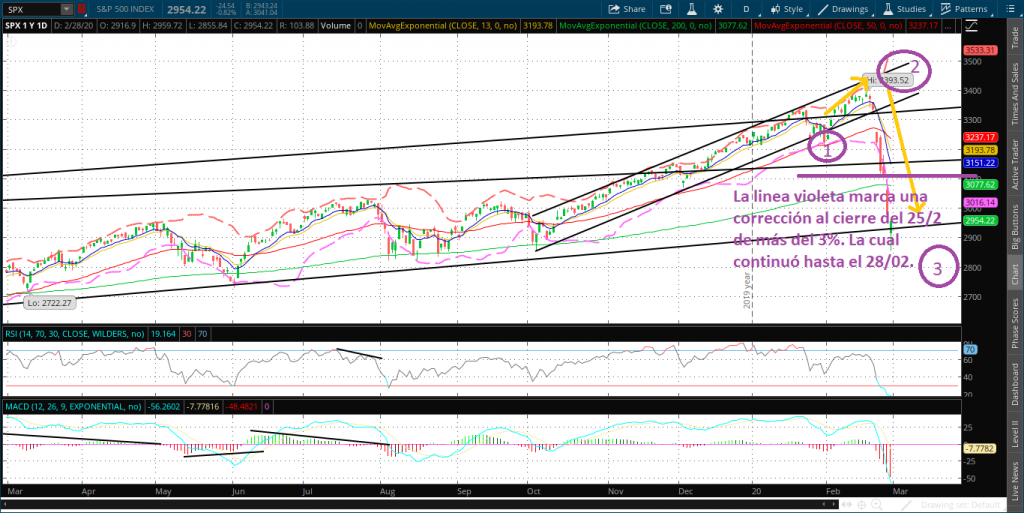Open the Big Buttons side tab
The height and width of the screenshot is (513, 1024).
coord(1015,227)
